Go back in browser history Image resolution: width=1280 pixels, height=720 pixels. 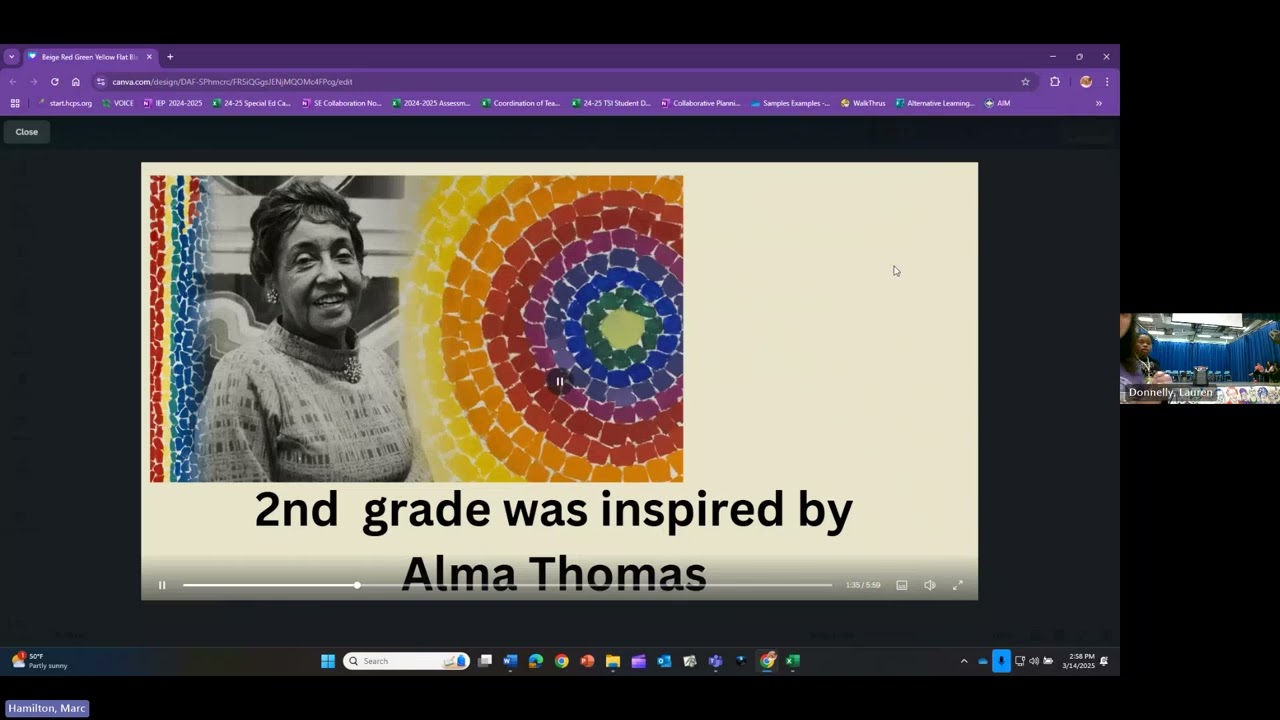pyautogui.click(x=12, y=82)
